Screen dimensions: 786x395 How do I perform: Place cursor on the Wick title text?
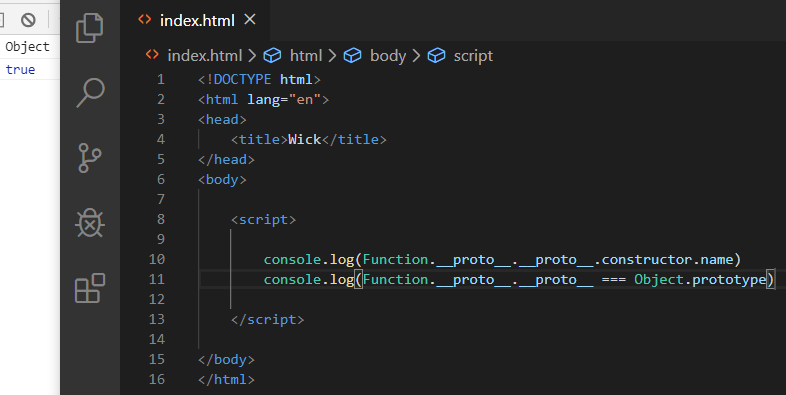(304, 139)
